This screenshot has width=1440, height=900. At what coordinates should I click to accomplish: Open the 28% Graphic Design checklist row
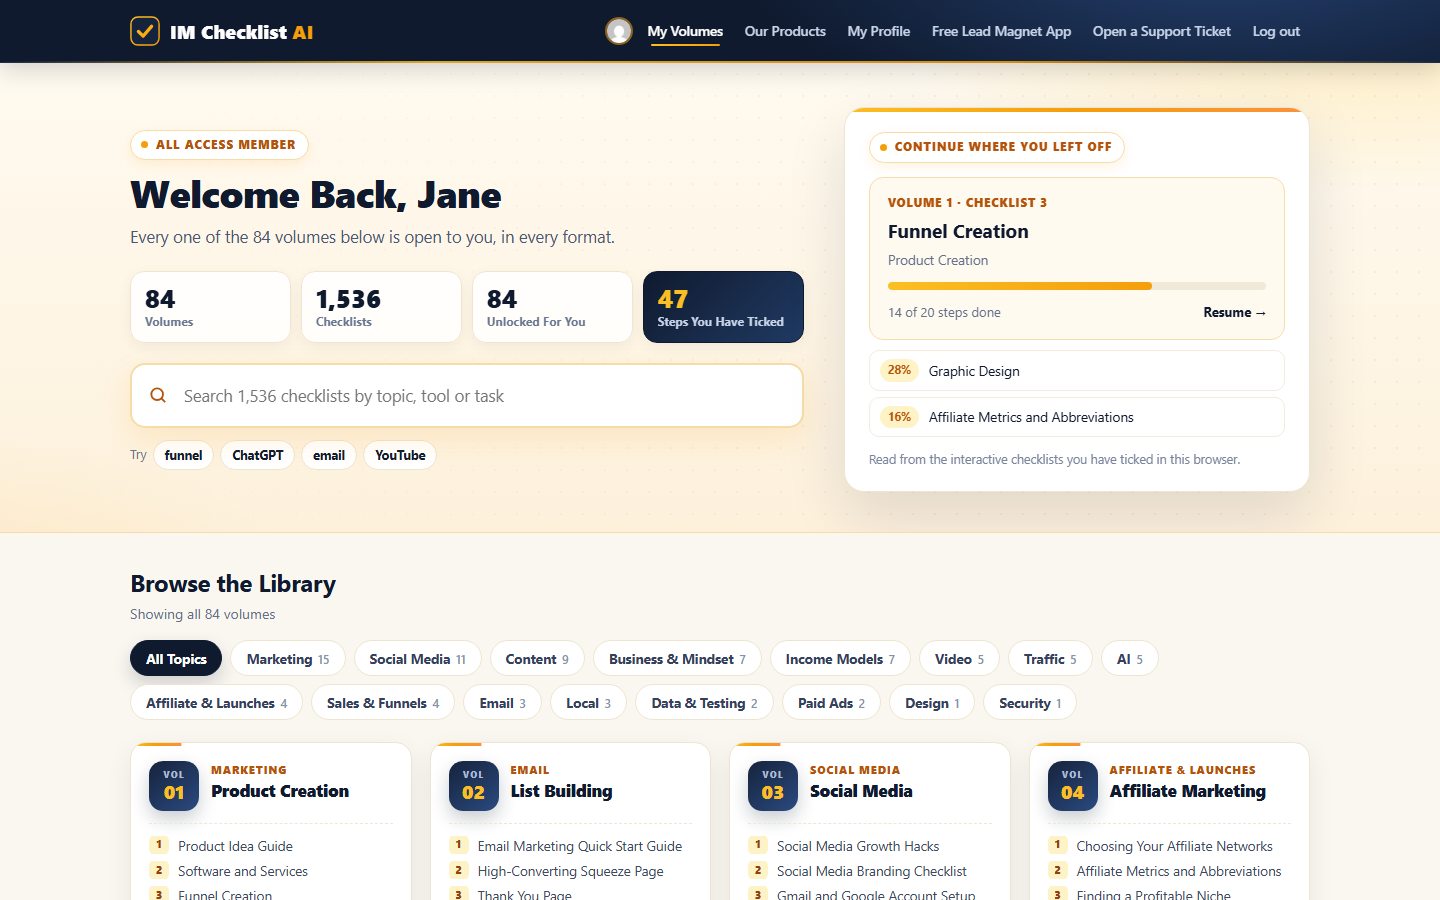click(x=1077, y=371)
